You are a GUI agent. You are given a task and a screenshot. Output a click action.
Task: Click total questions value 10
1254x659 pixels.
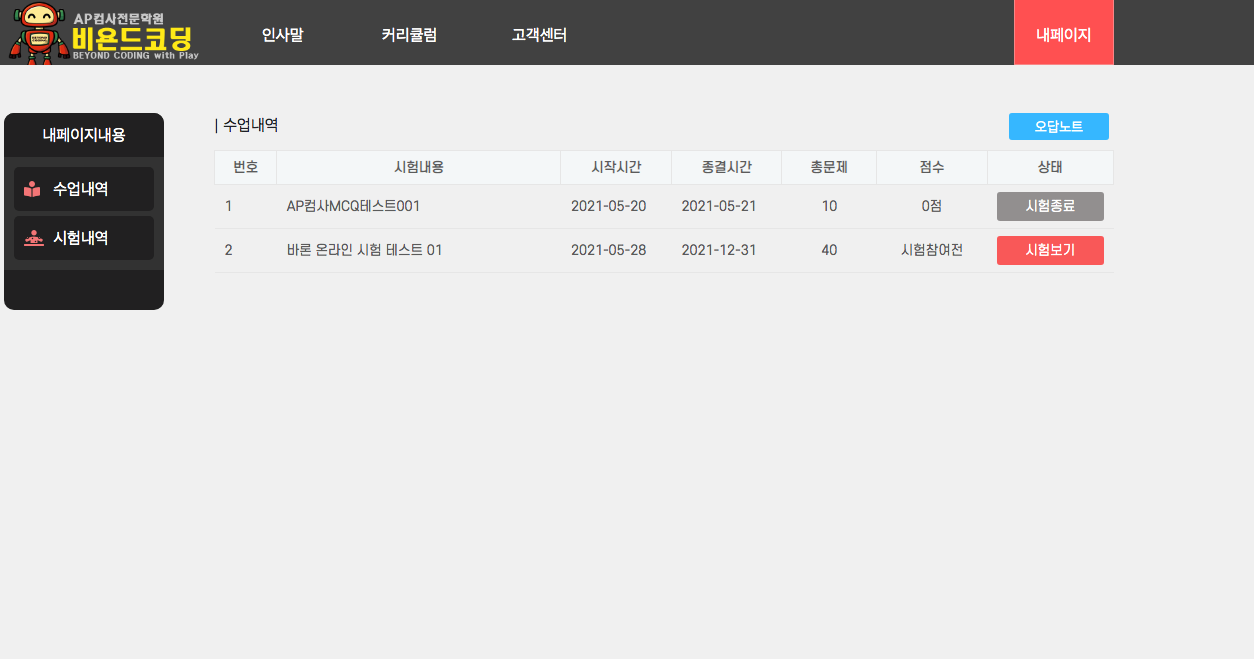[829, 206]
